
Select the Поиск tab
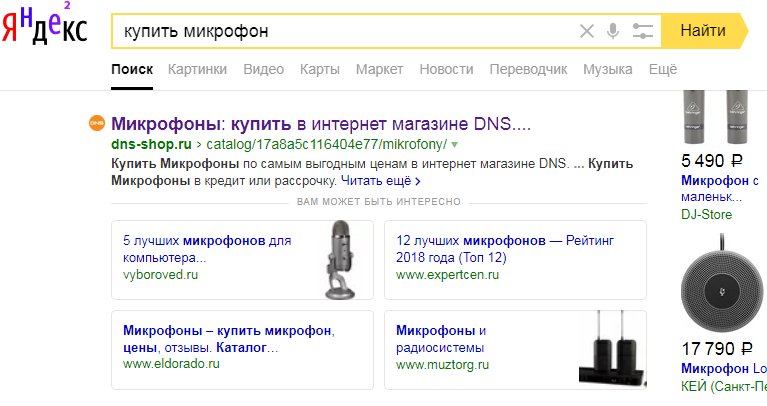coord(132,69)
